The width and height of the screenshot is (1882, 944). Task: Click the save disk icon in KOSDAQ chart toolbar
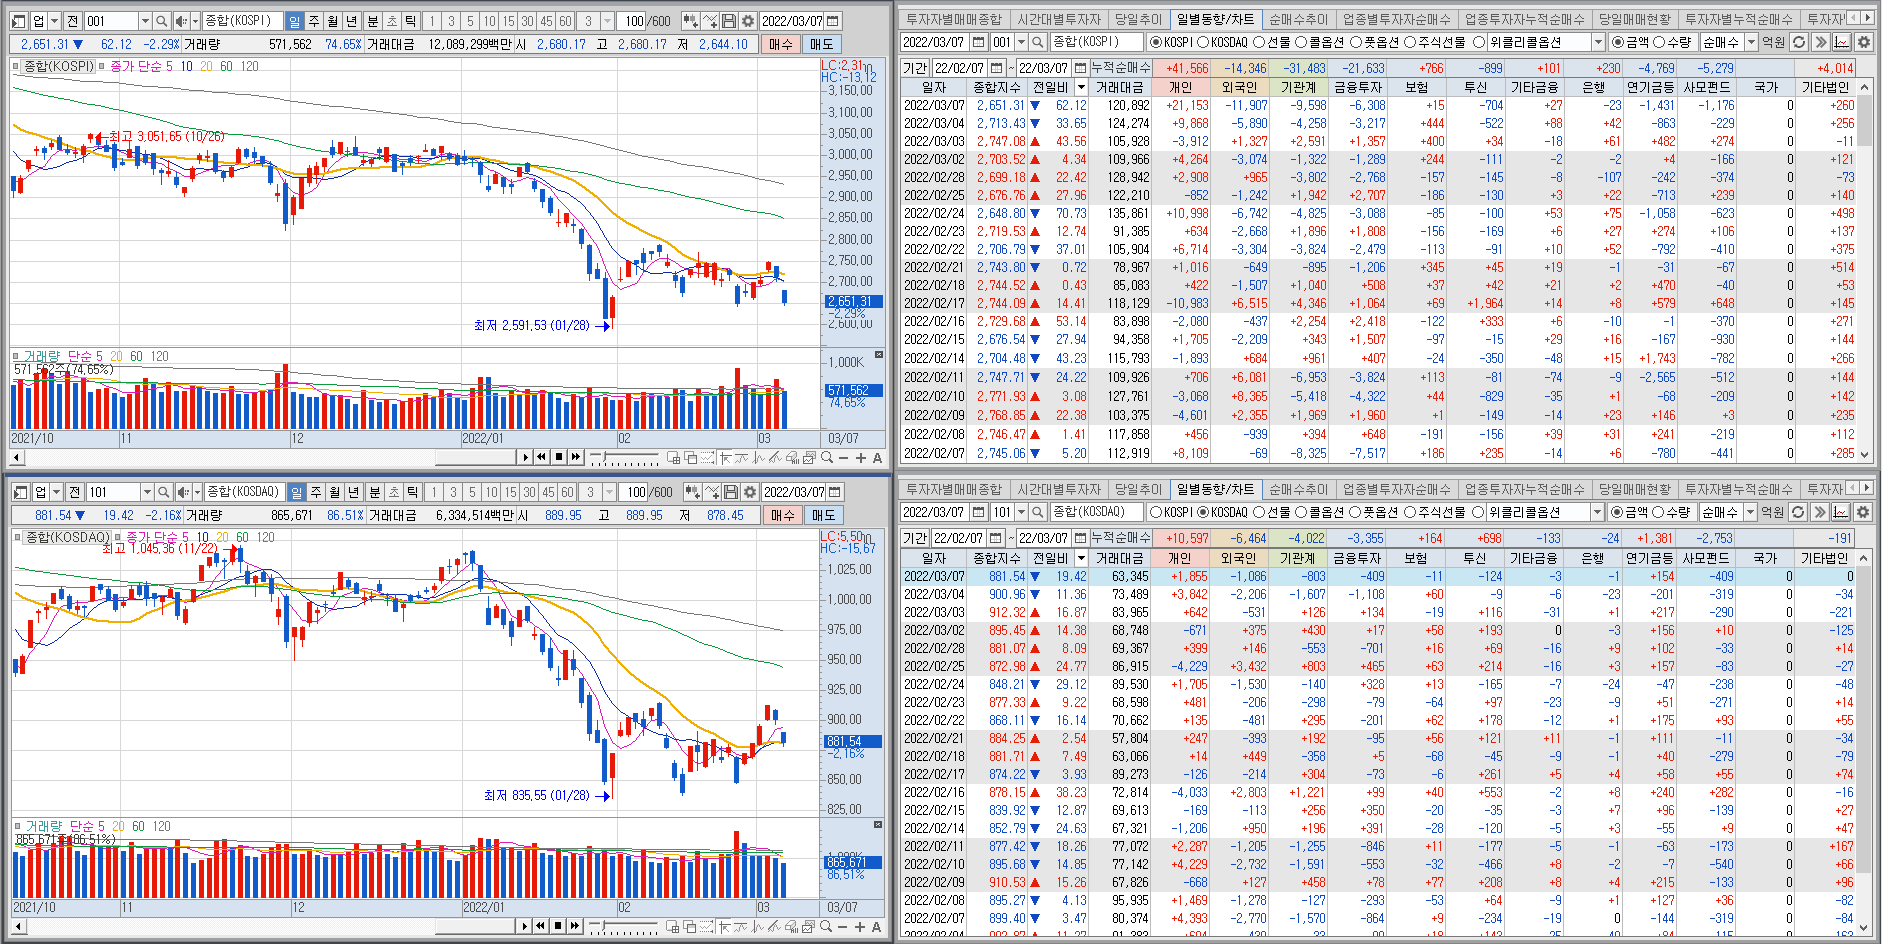[731, 492]
